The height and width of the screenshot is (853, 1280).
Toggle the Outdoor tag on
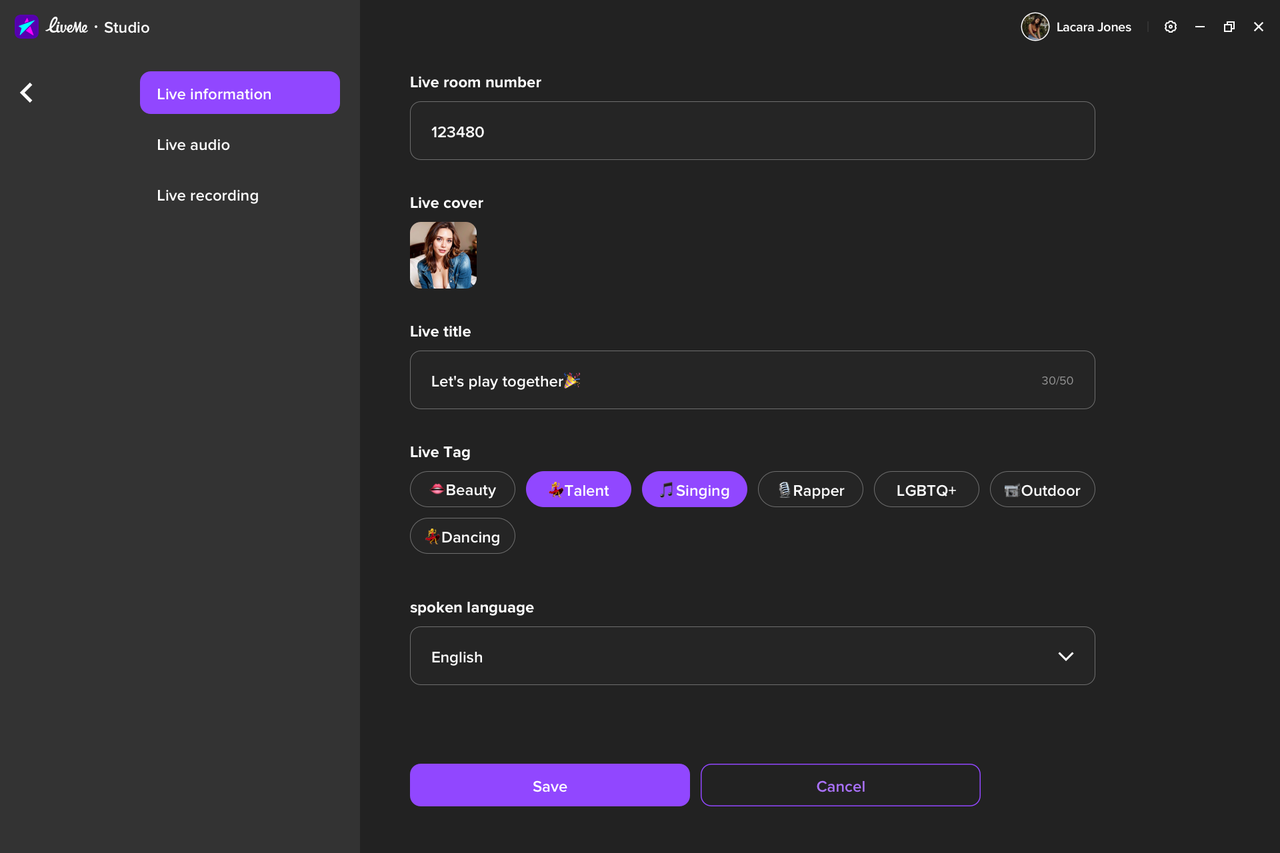tap(1042, 489)
